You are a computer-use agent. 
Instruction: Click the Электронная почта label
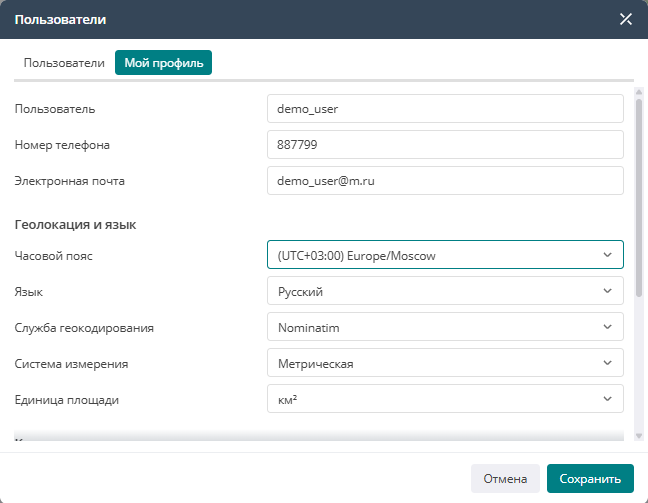(69, 181)
